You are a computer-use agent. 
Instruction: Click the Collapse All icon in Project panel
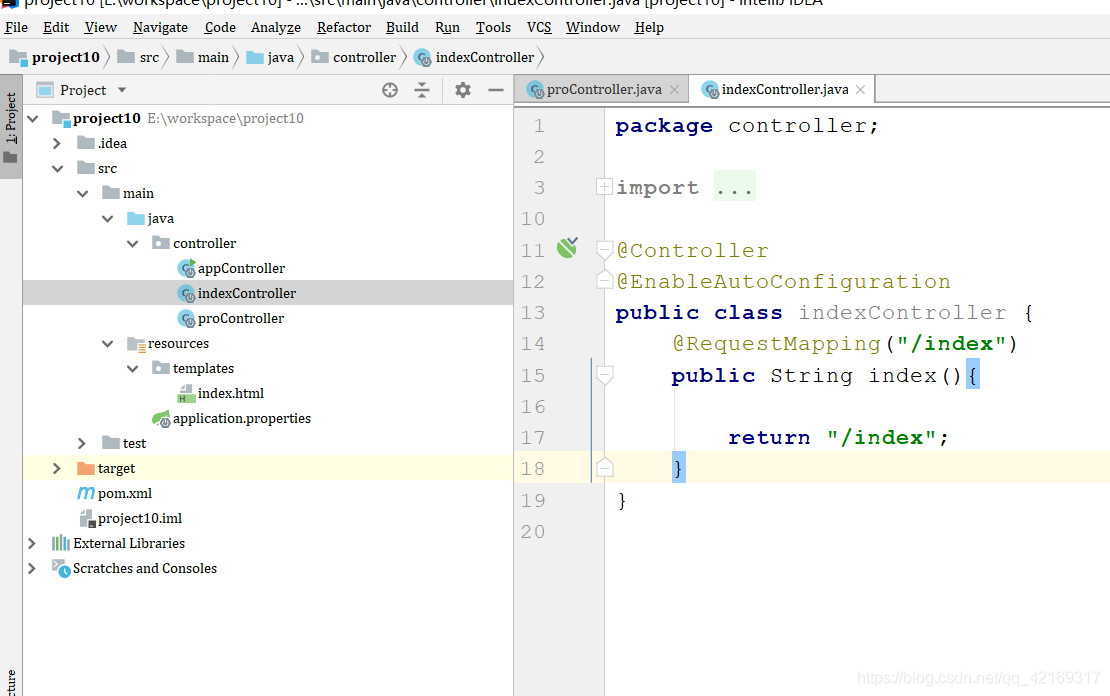pyautogui.click(x=422, y=90)
